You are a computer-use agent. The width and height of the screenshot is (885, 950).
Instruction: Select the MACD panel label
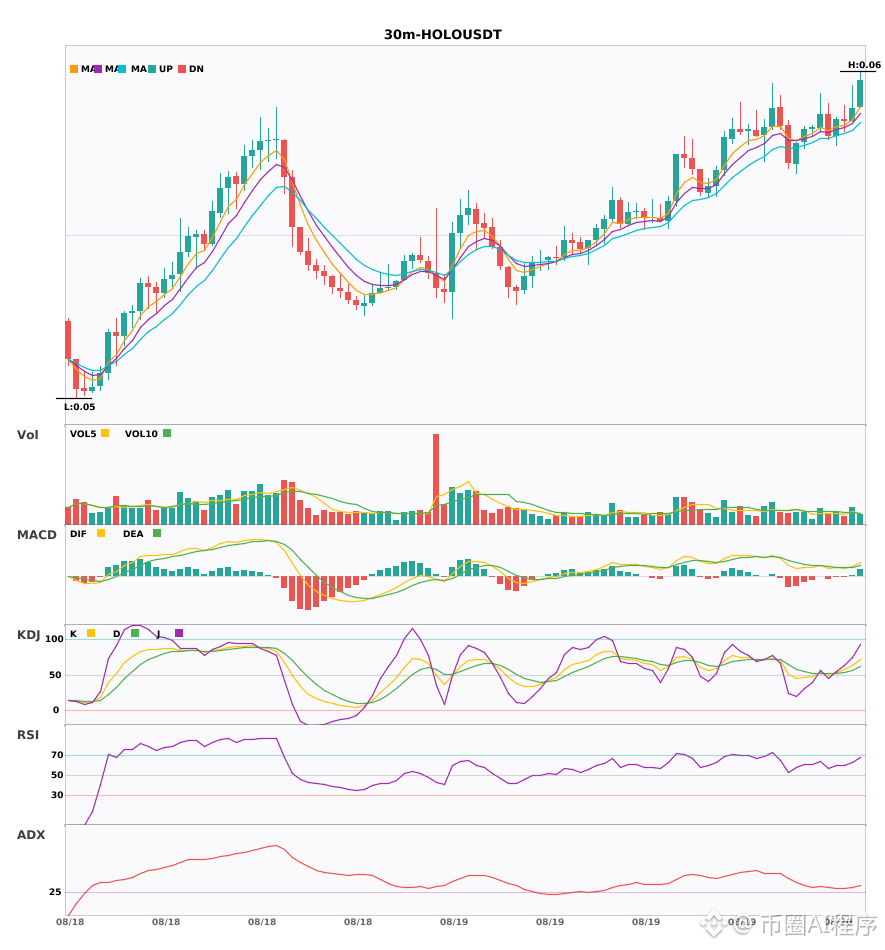[36, 535]
